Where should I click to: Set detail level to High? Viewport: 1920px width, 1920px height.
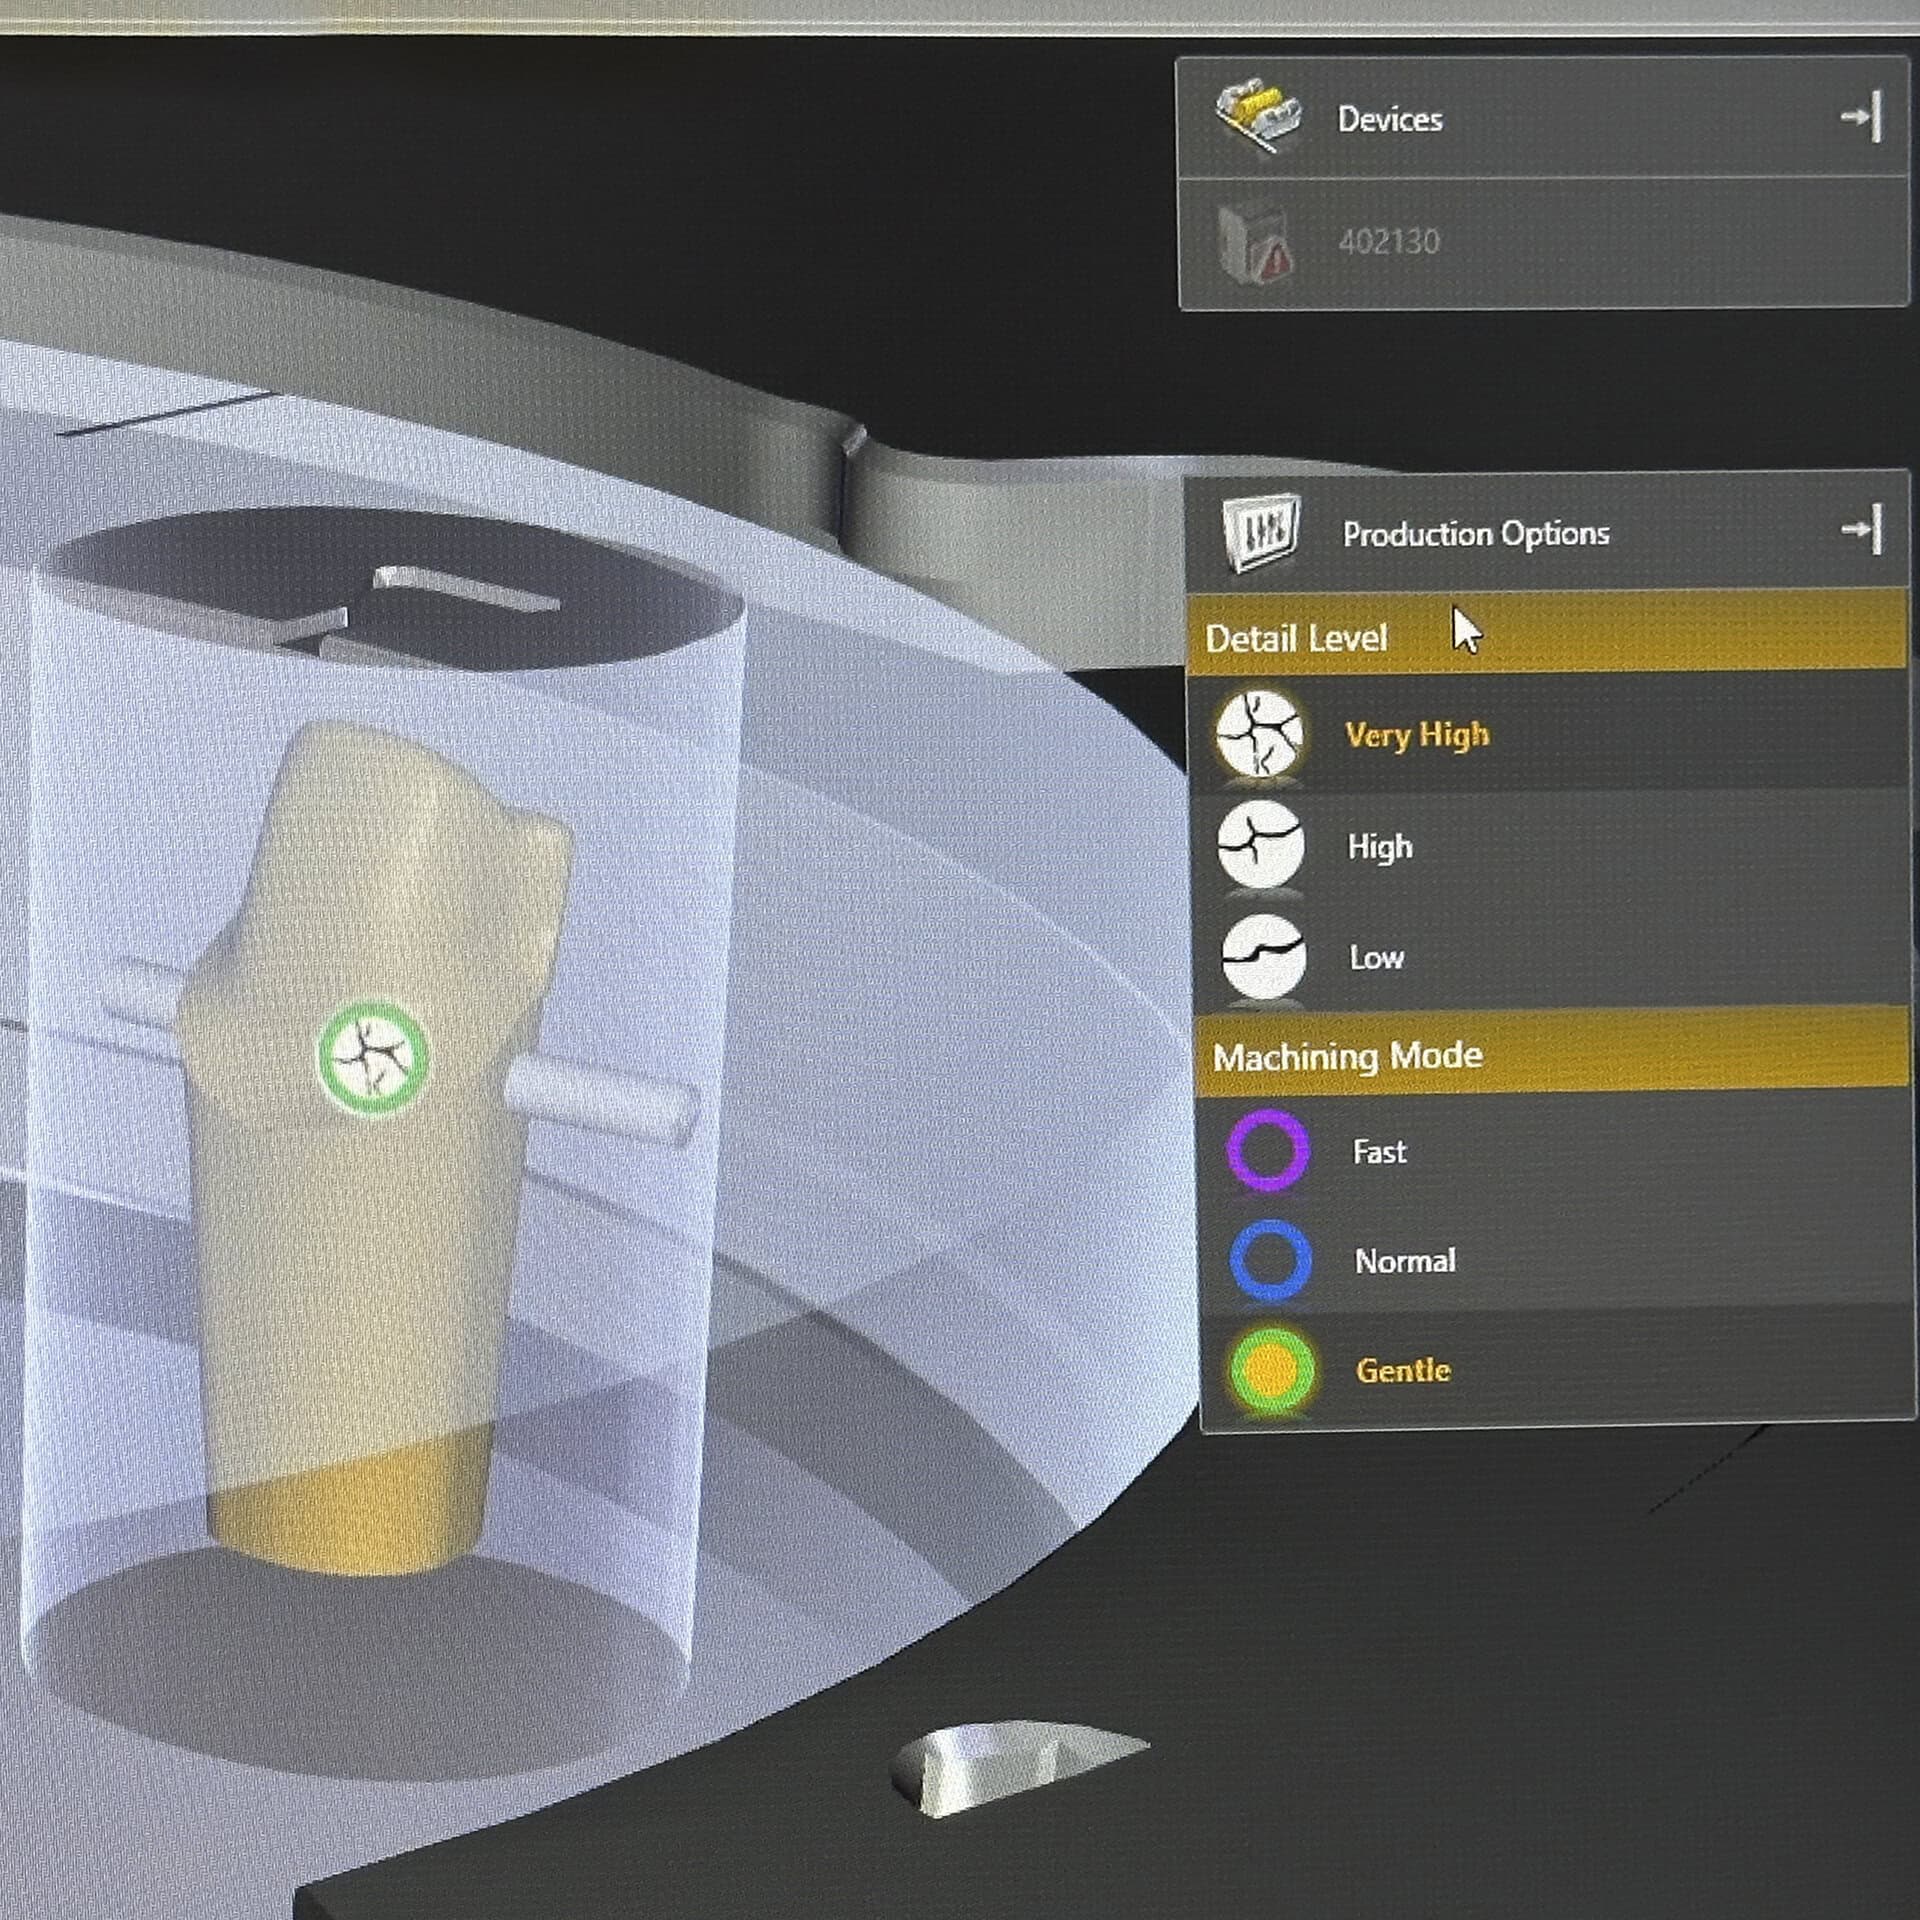tap(1379, 847)
